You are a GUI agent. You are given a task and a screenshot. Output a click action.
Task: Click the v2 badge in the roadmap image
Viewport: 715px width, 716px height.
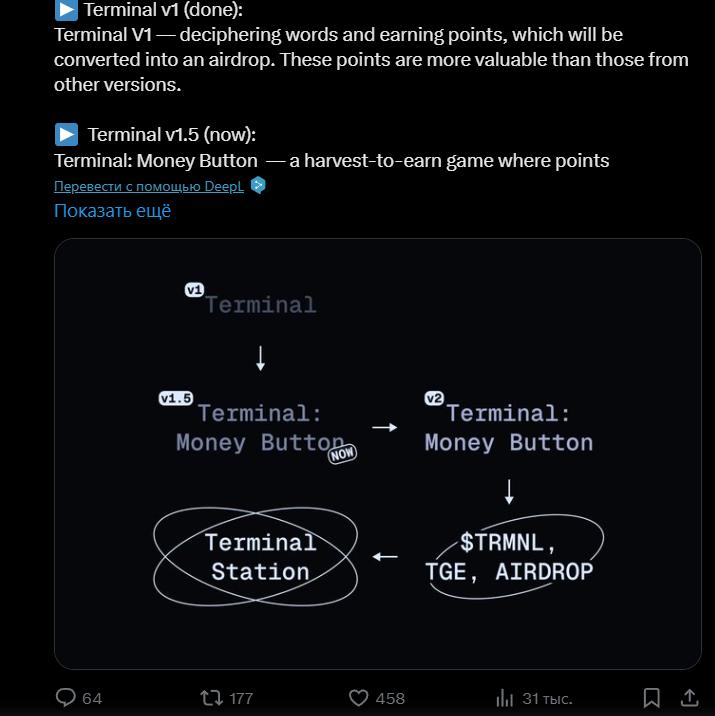coord(434,398)
